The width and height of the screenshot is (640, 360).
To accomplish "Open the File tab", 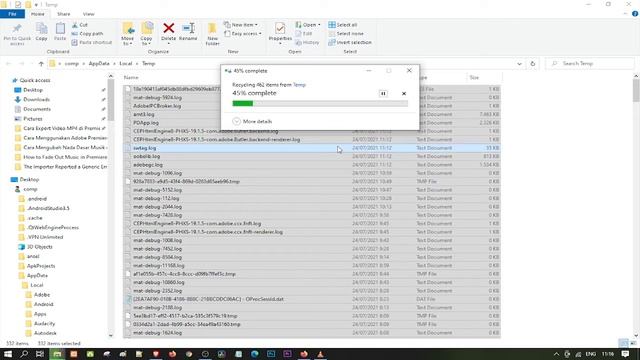I will (12, 14).
